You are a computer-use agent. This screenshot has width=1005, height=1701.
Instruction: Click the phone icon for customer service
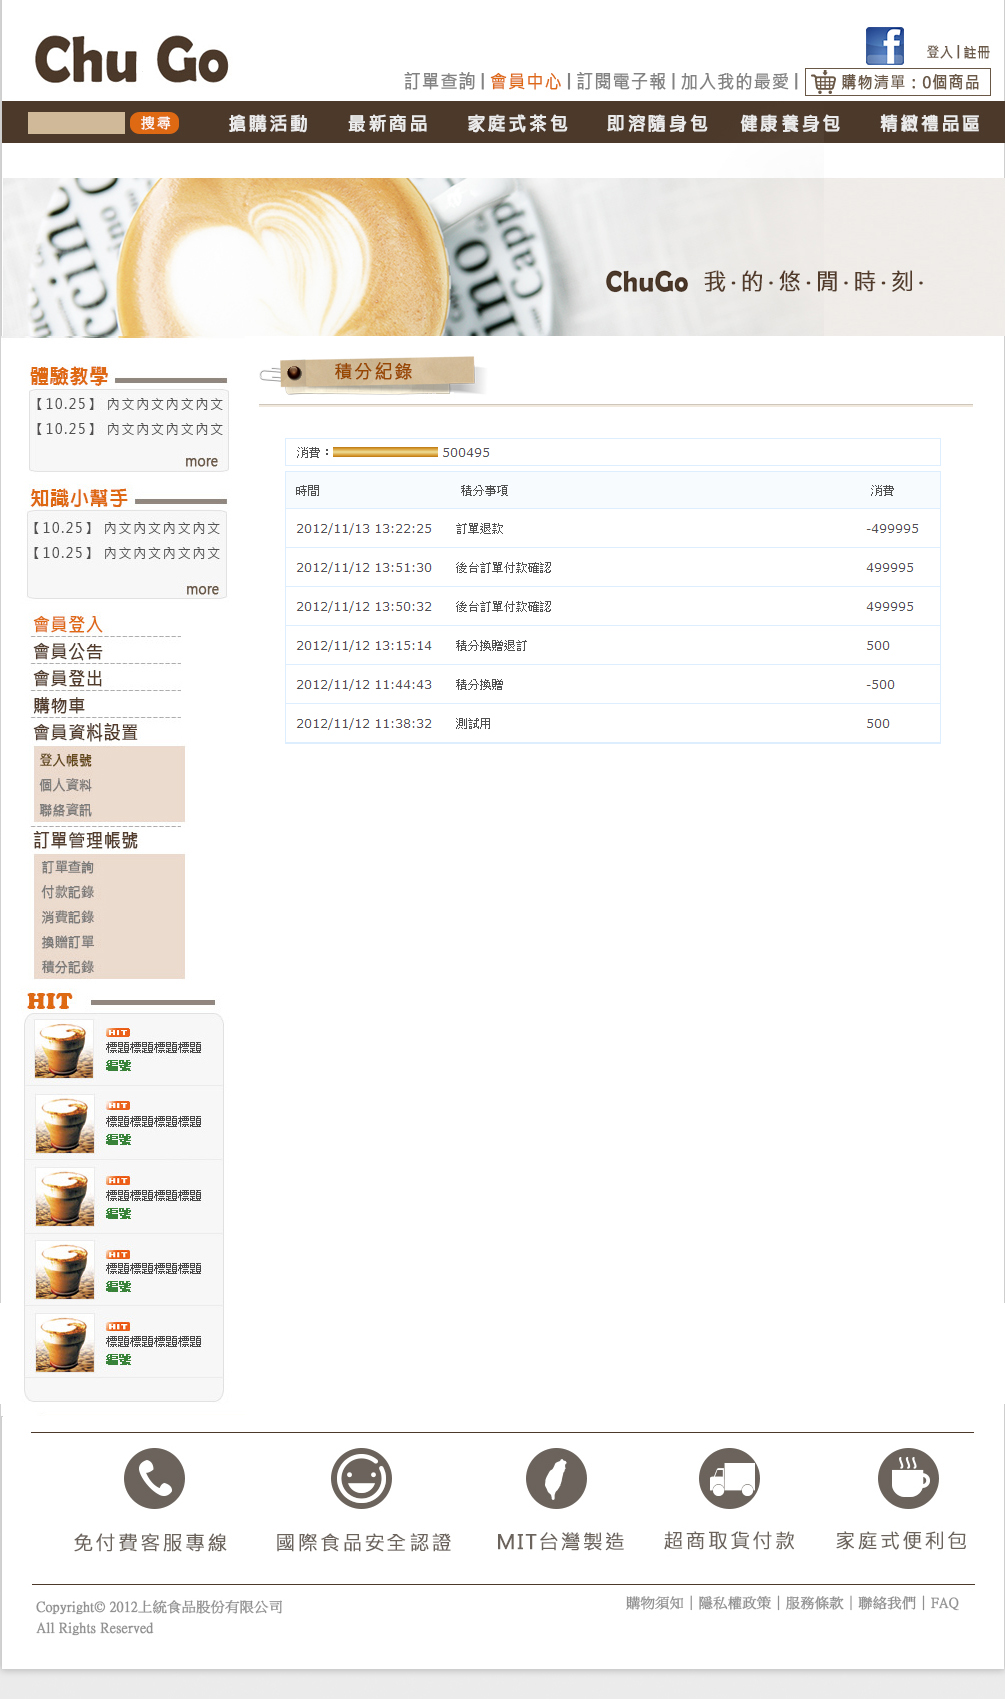(154, 1478)
